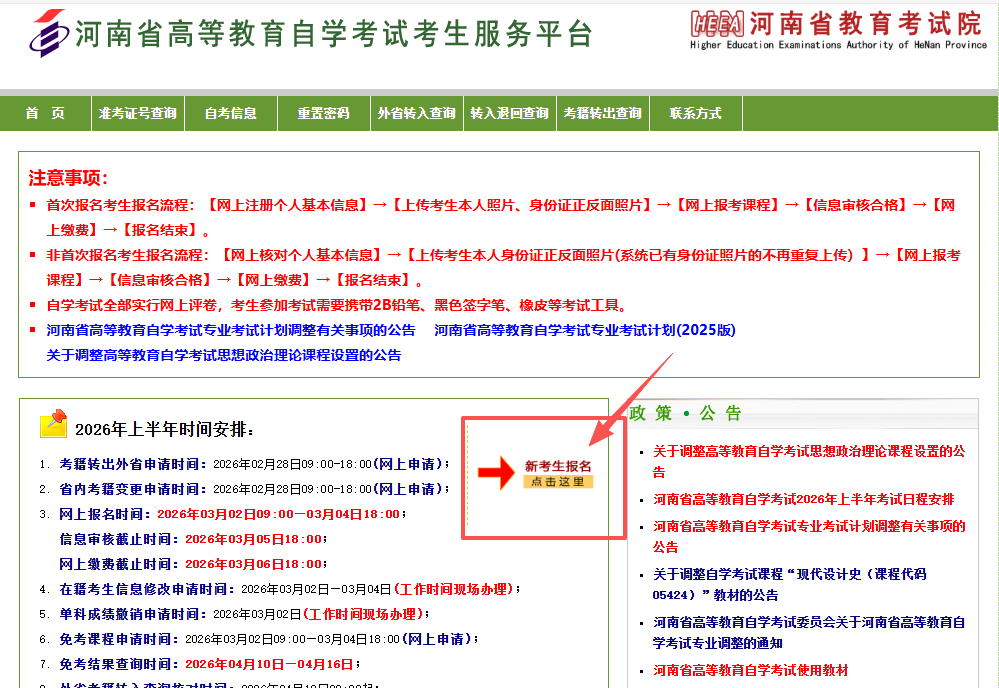Go to 重置密码 in navigation bar
The image size is (999, 688).
(324, 113)
